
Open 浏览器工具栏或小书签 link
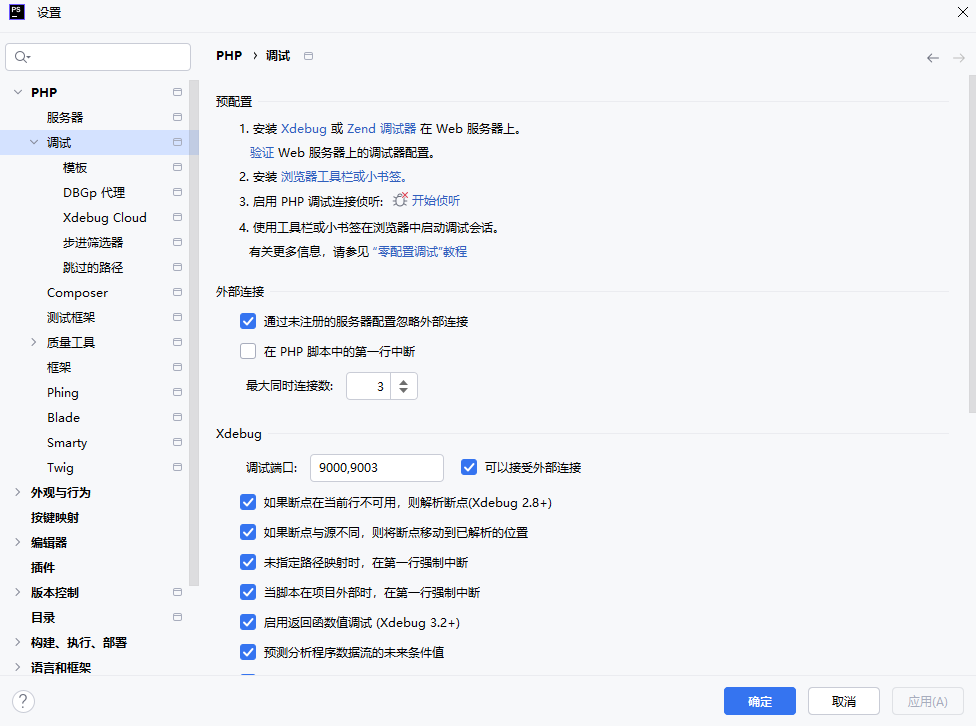point(344,177)
